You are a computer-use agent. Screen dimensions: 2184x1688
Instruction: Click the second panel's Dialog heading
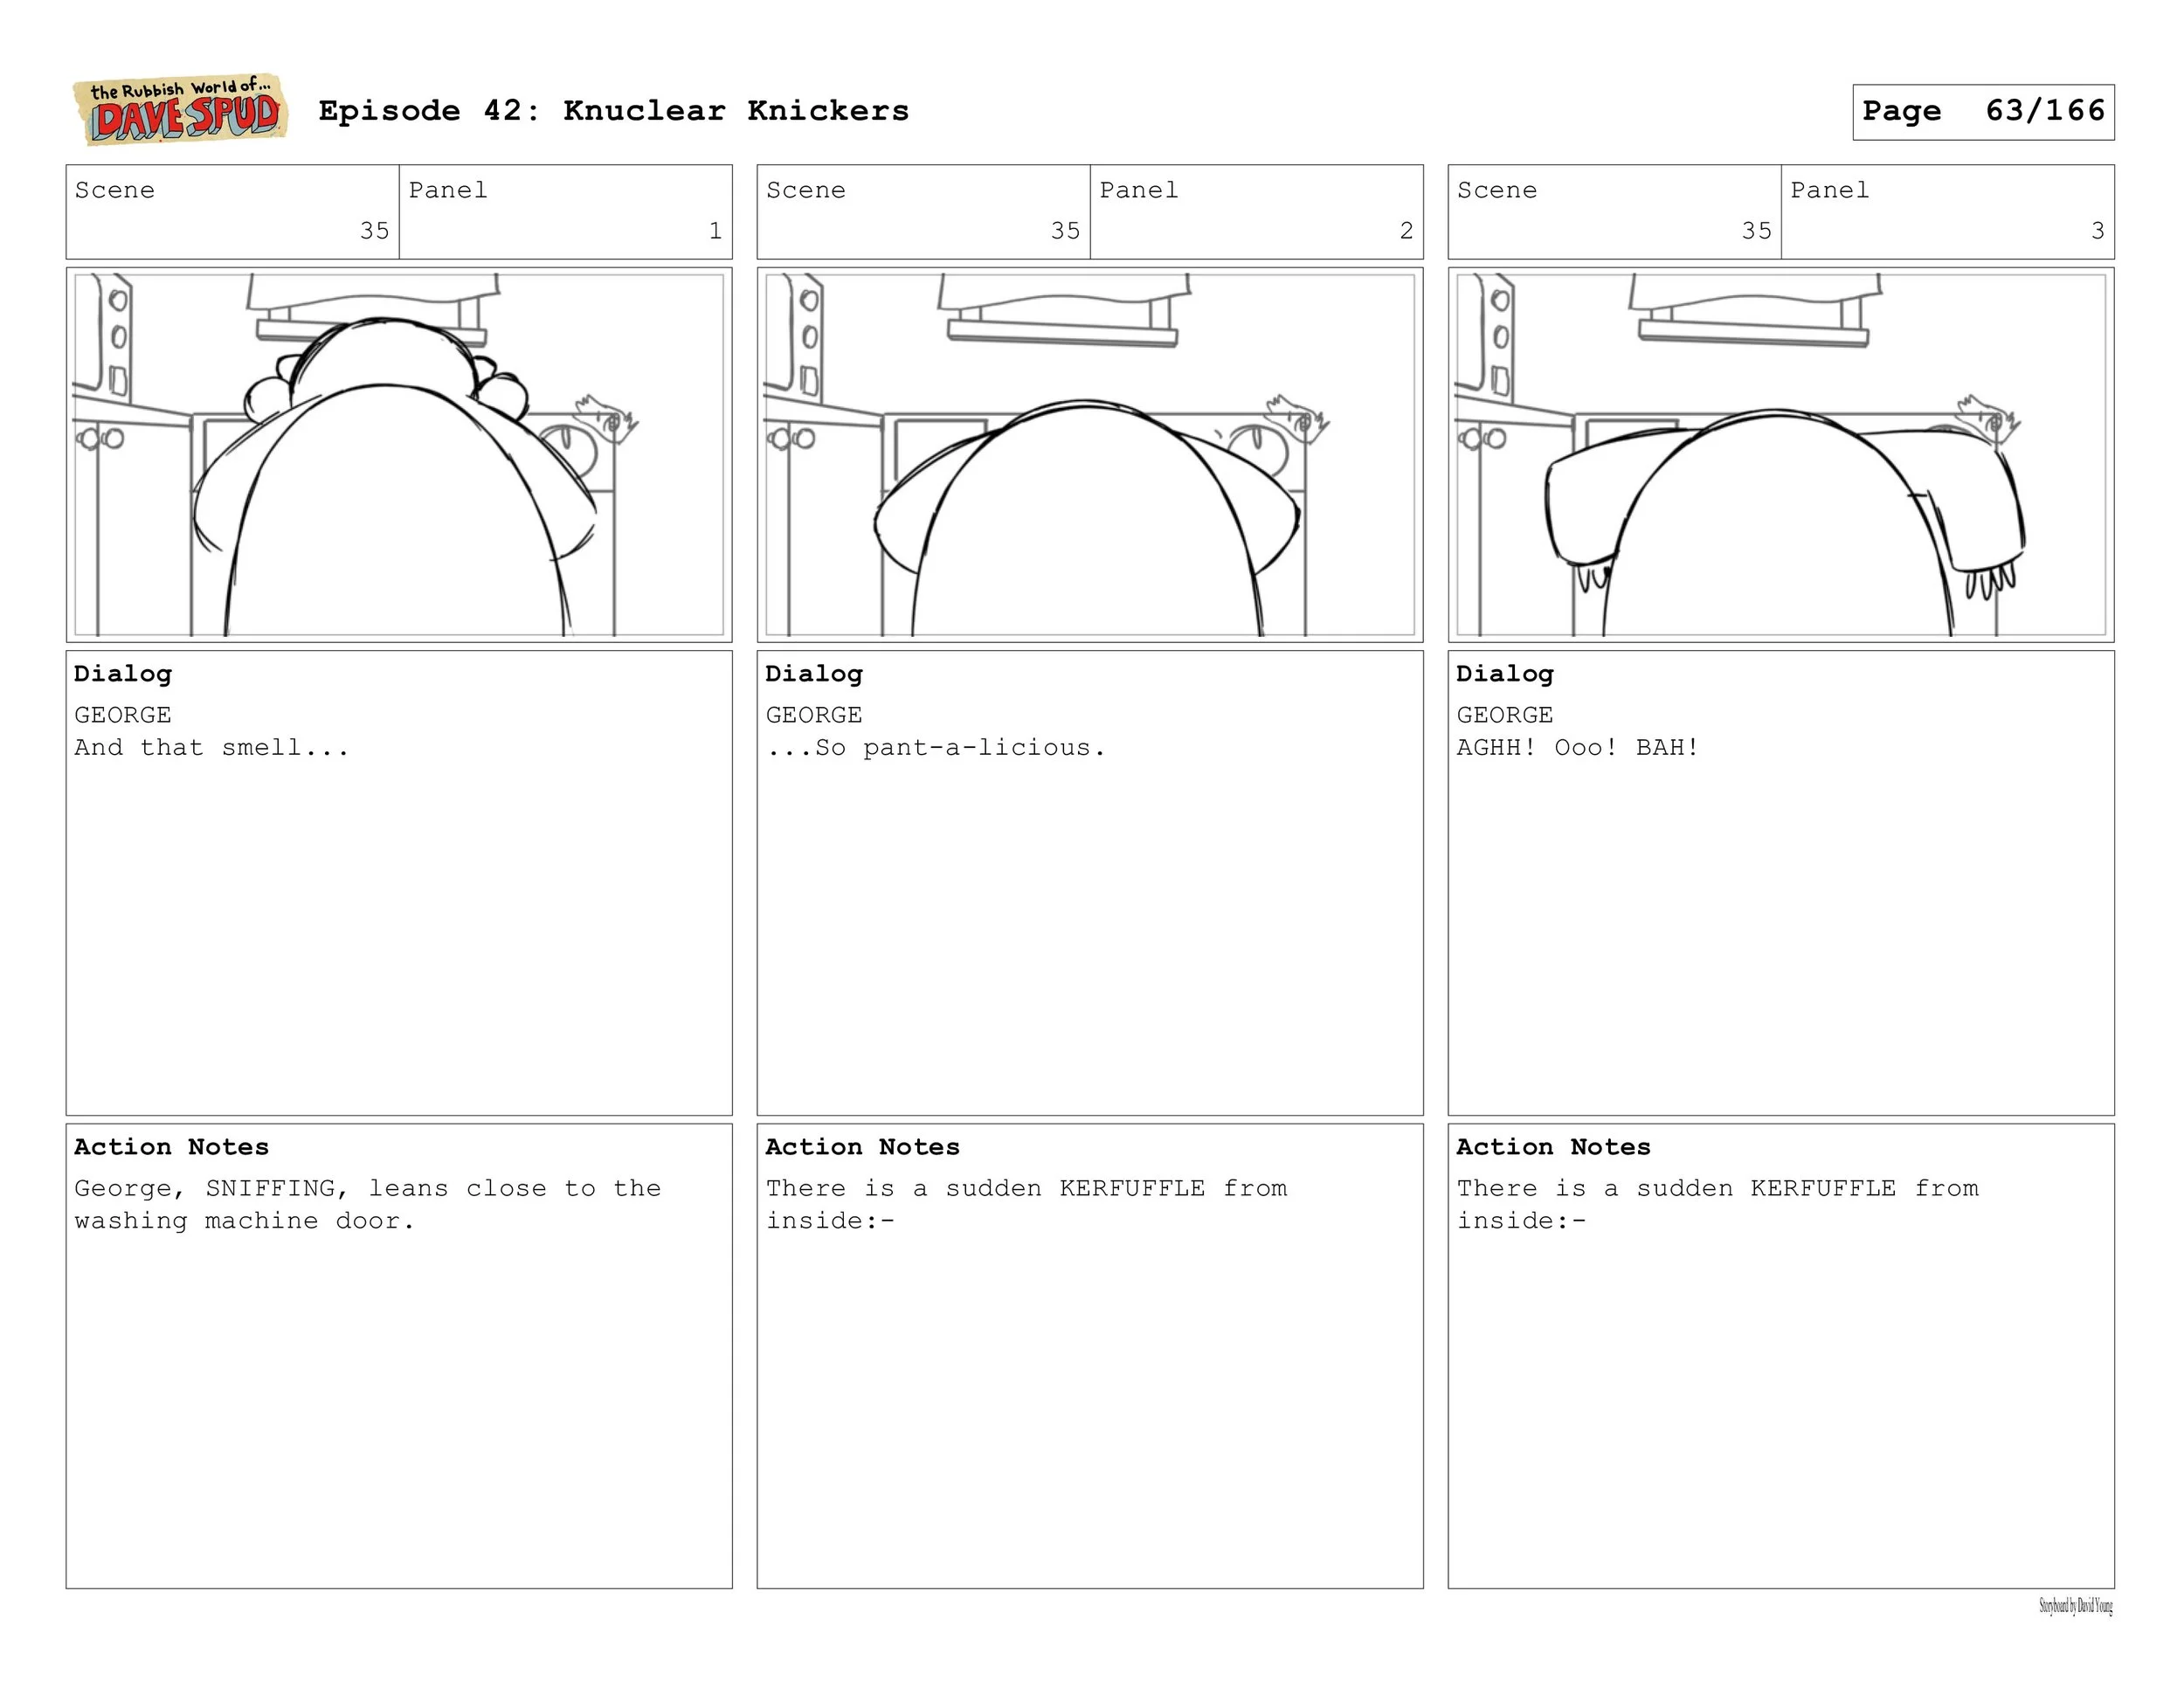pyautogui.click(x=813, y=674)
